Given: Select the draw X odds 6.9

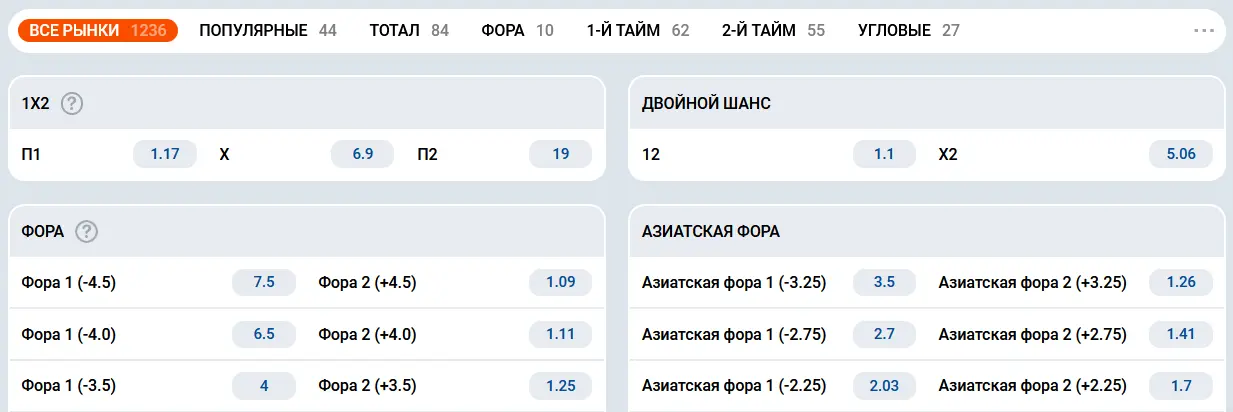Looking at the screenshot, I should coord(363,154).
